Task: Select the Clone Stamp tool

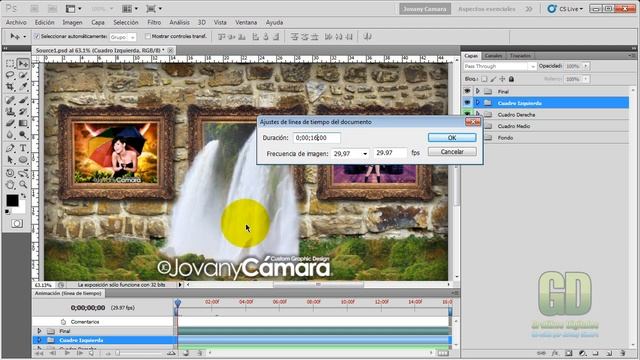Action: (10, 111)
